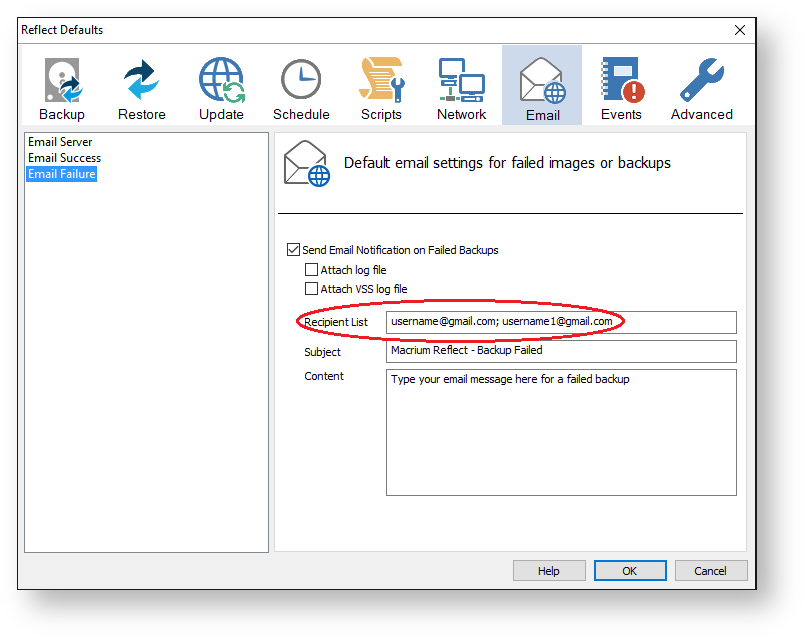Image resolution: width=805 pixels, height=638 pixels.
Task: Click the Subject text field
Action: coord(561,352)
